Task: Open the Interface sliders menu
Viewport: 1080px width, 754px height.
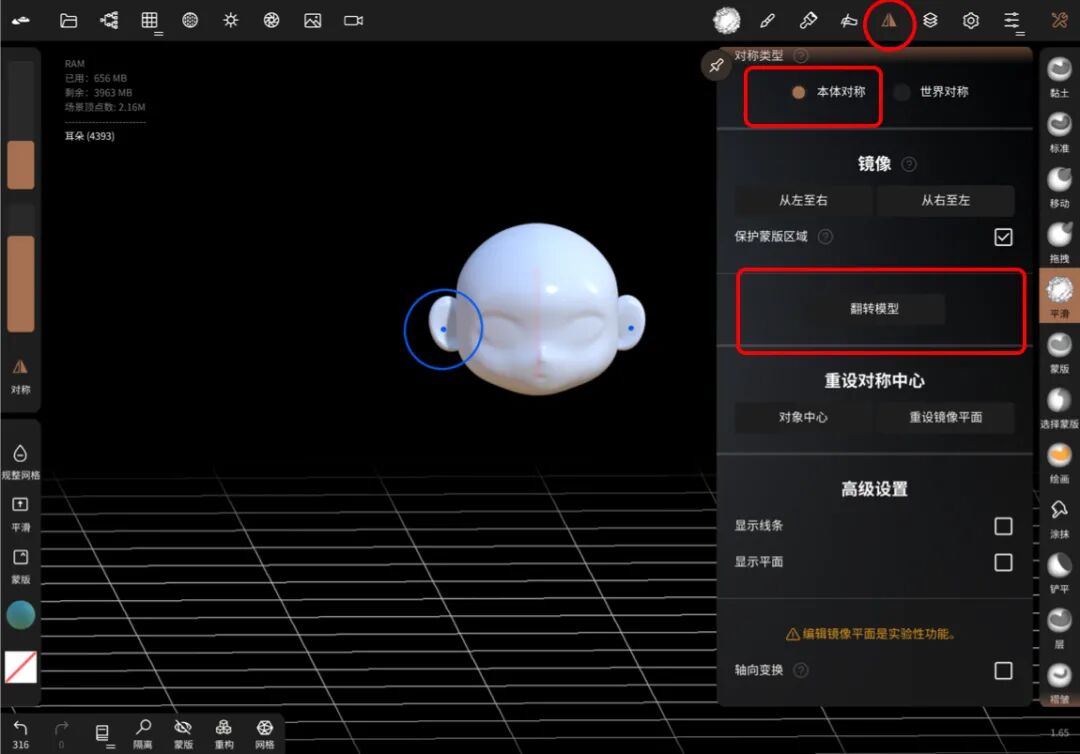Action: coord(1012,21)
